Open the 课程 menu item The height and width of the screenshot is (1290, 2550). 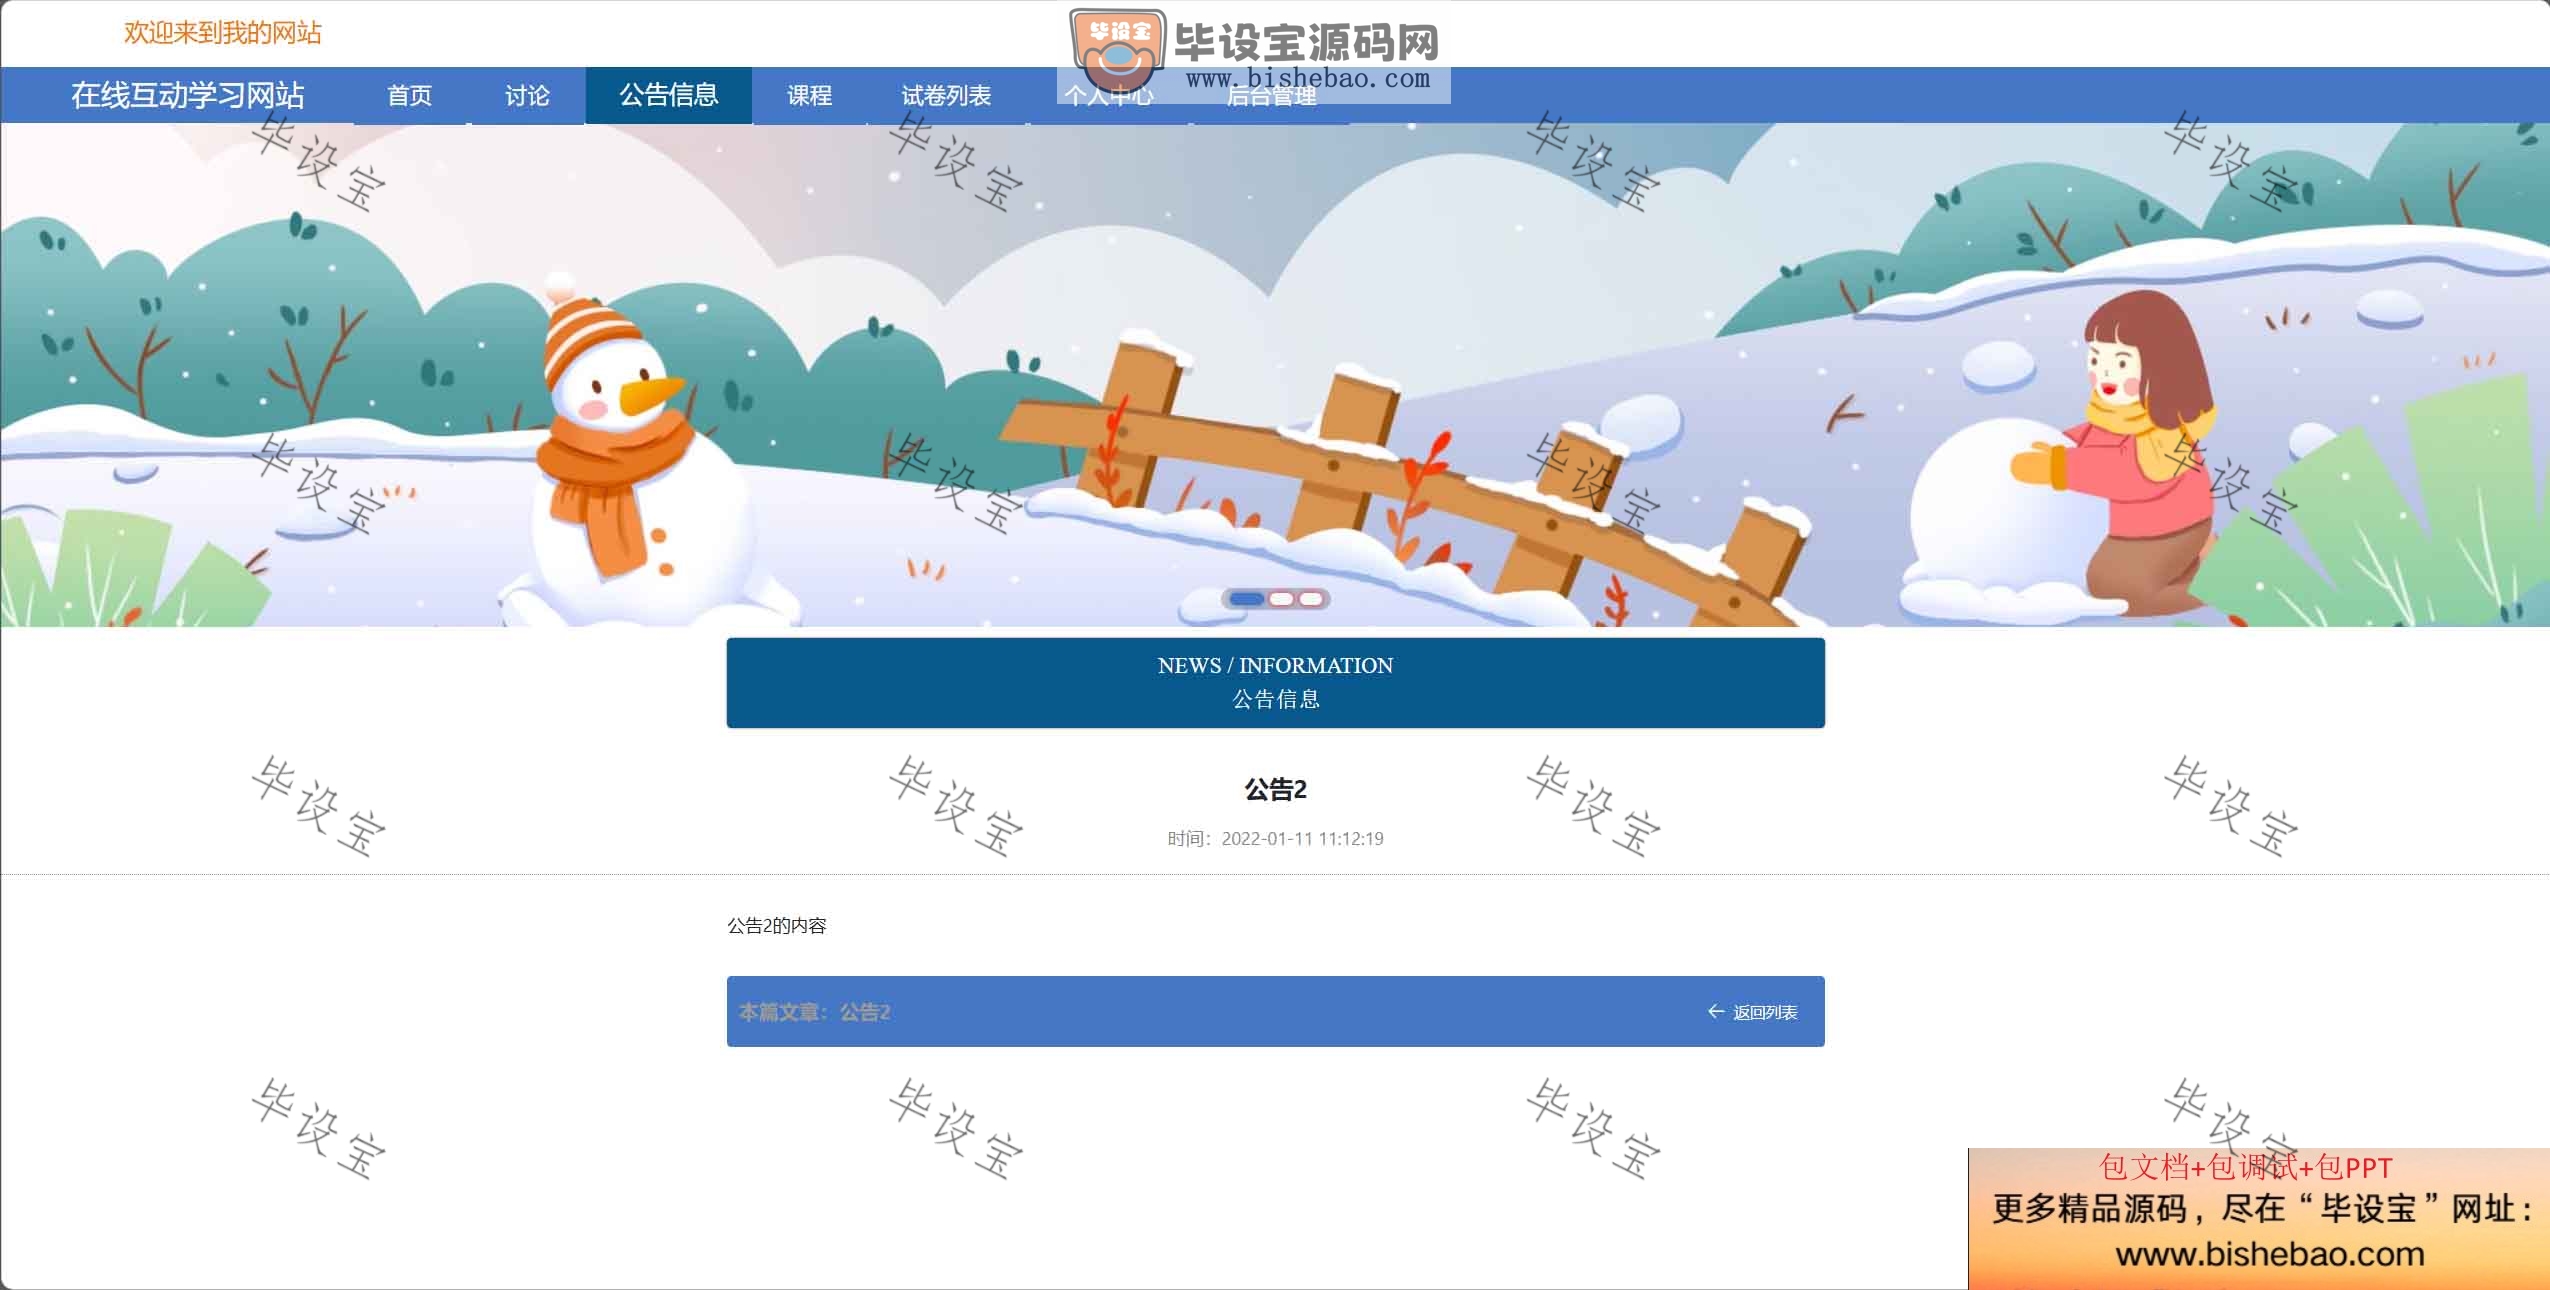tap(809, 95)
